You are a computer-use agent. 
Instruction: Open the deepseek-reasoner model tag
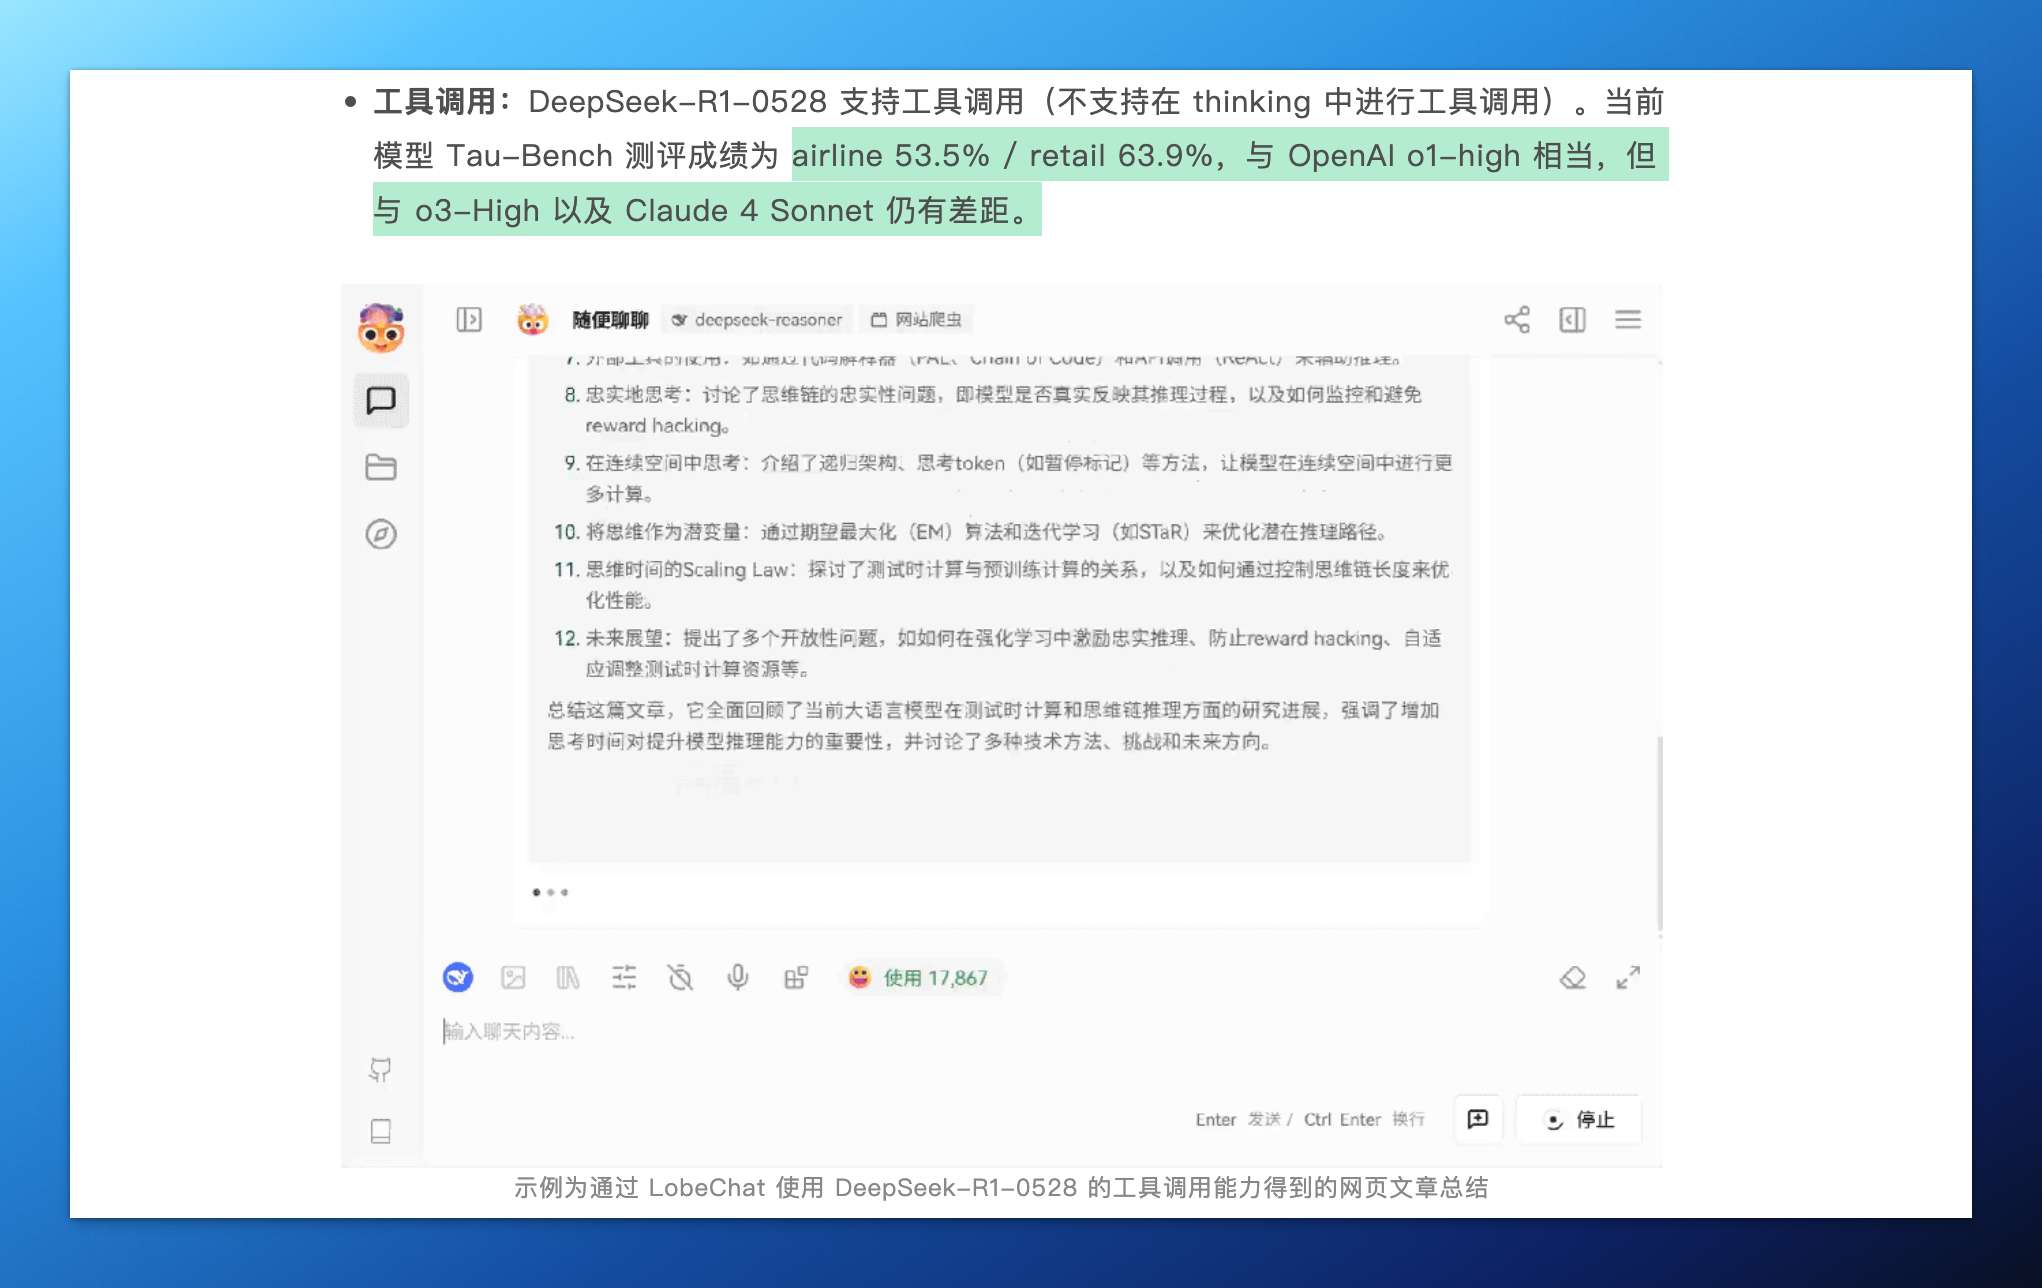click(757, 320)
